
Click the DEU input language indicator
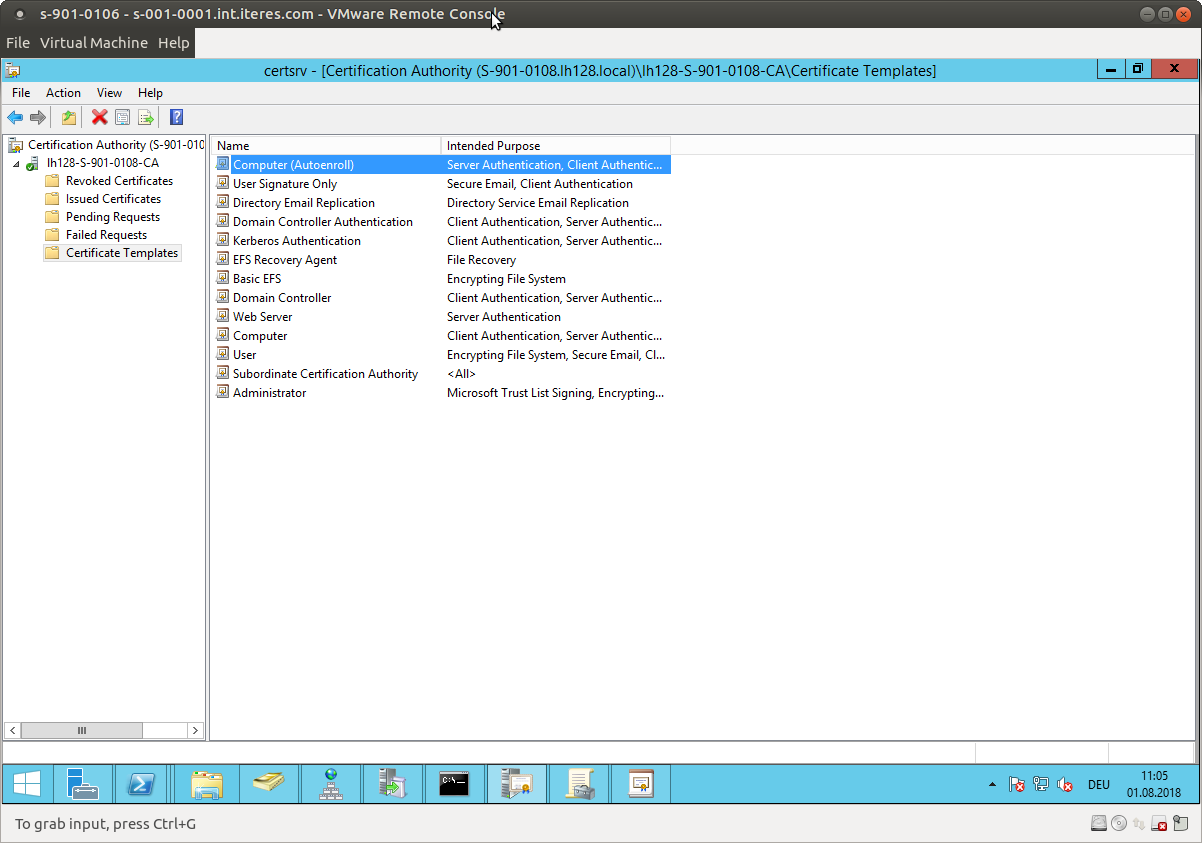[1099, 785]
